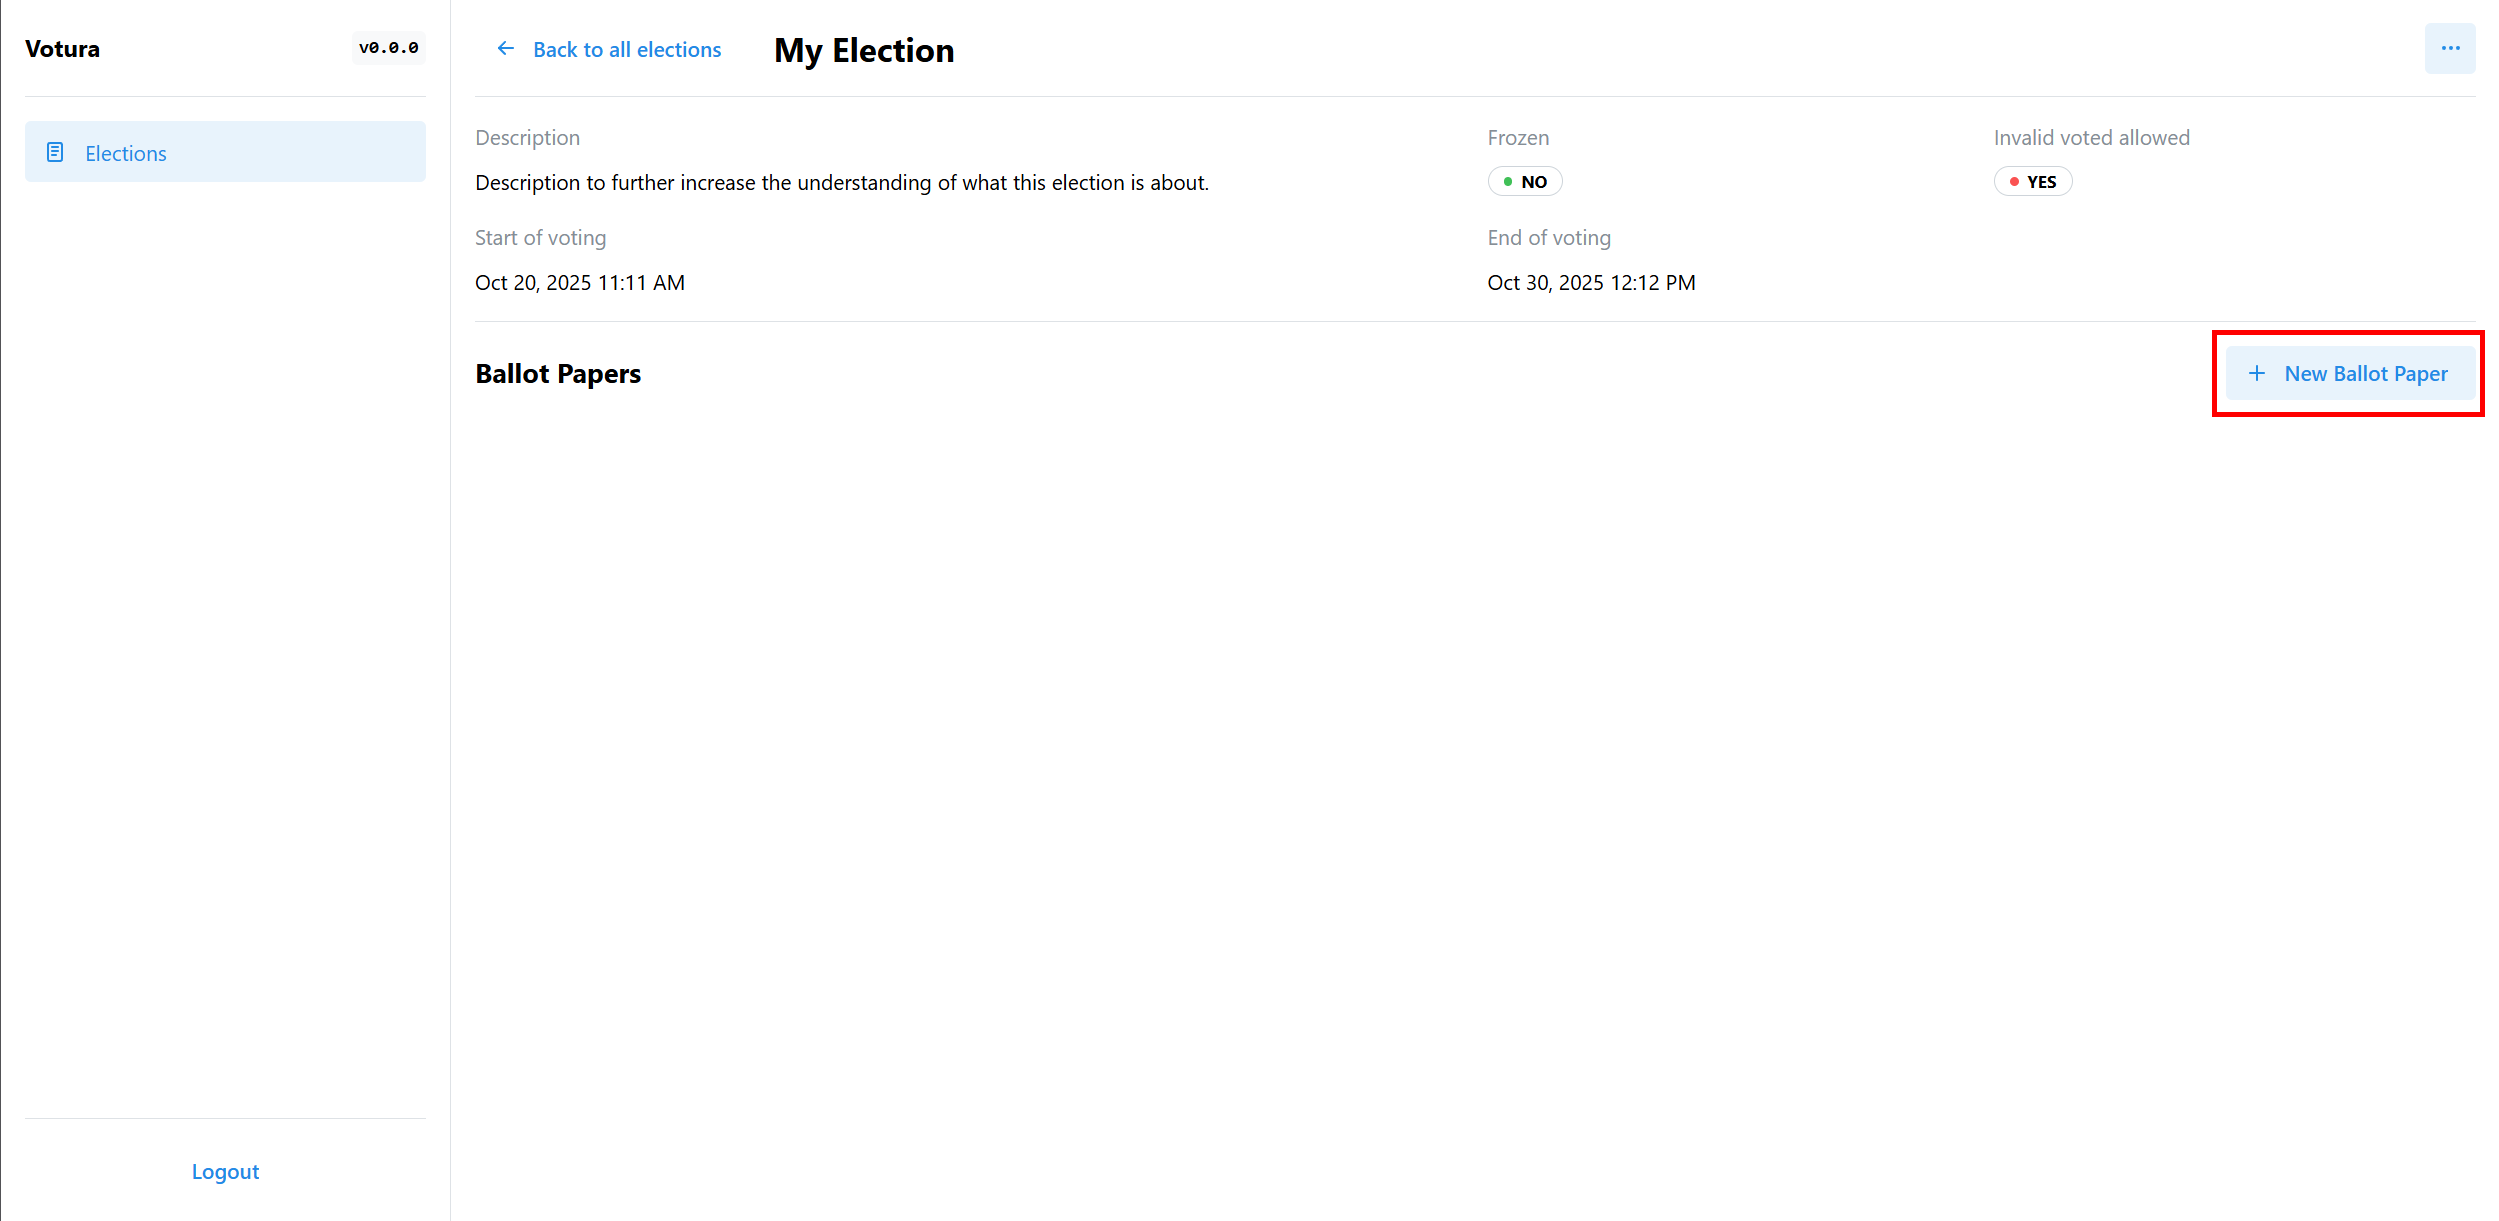Click the Elections document icon in sidebar

tap(55, 152)
